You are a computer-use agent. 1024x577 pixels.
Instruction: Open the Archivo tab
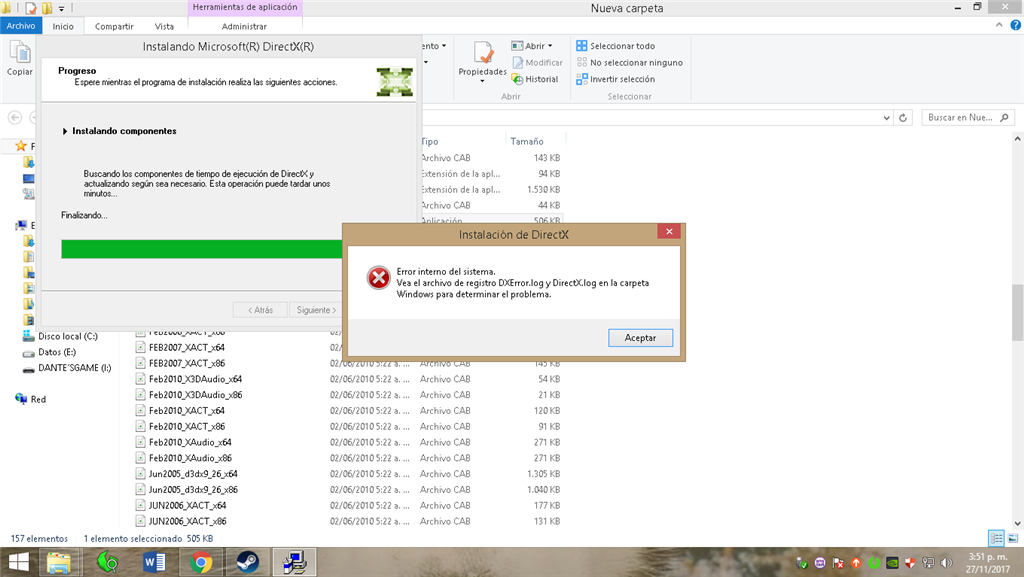pos(21,26)
